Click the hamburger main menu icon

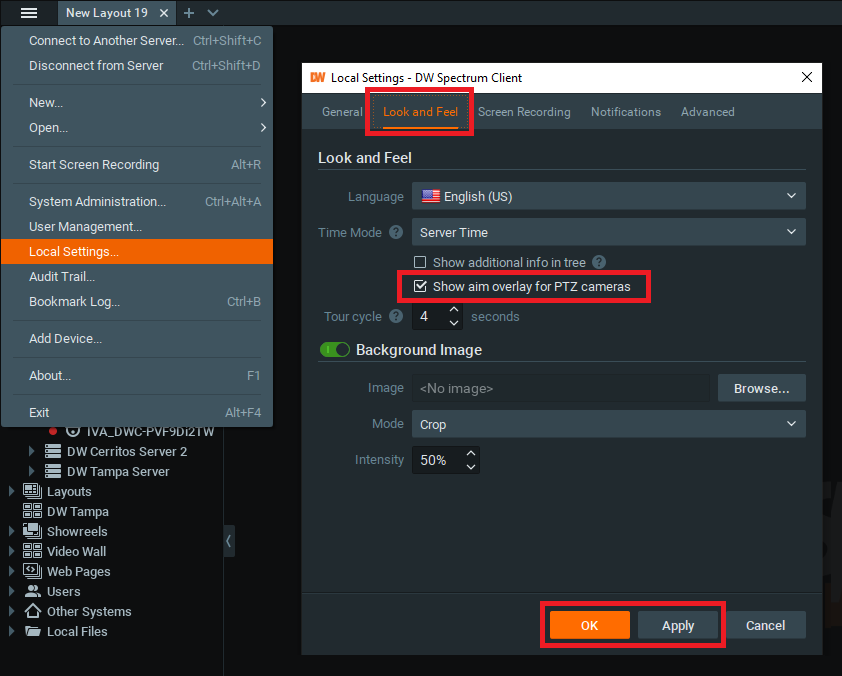click(x=29, y=13)
